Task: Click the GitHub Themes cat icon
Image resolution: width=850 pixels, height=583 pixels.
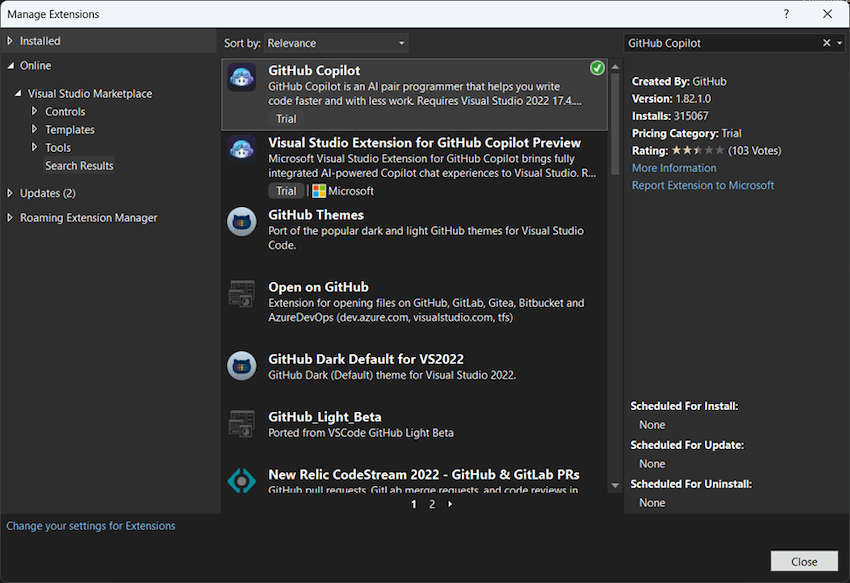Action: coord(242,222)
